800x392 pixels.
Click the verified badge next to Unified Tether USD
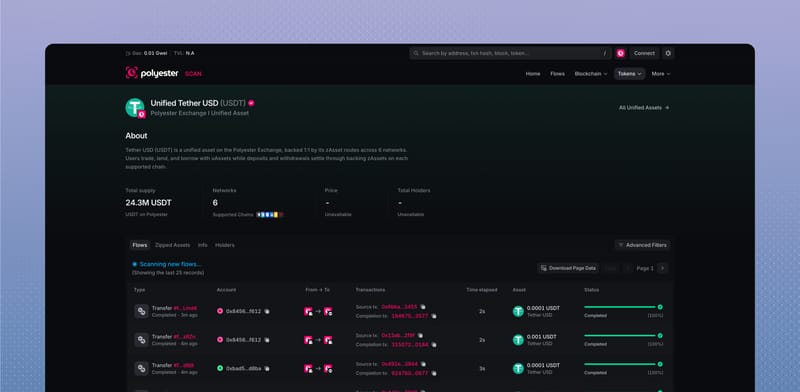[x=251, y=103]
